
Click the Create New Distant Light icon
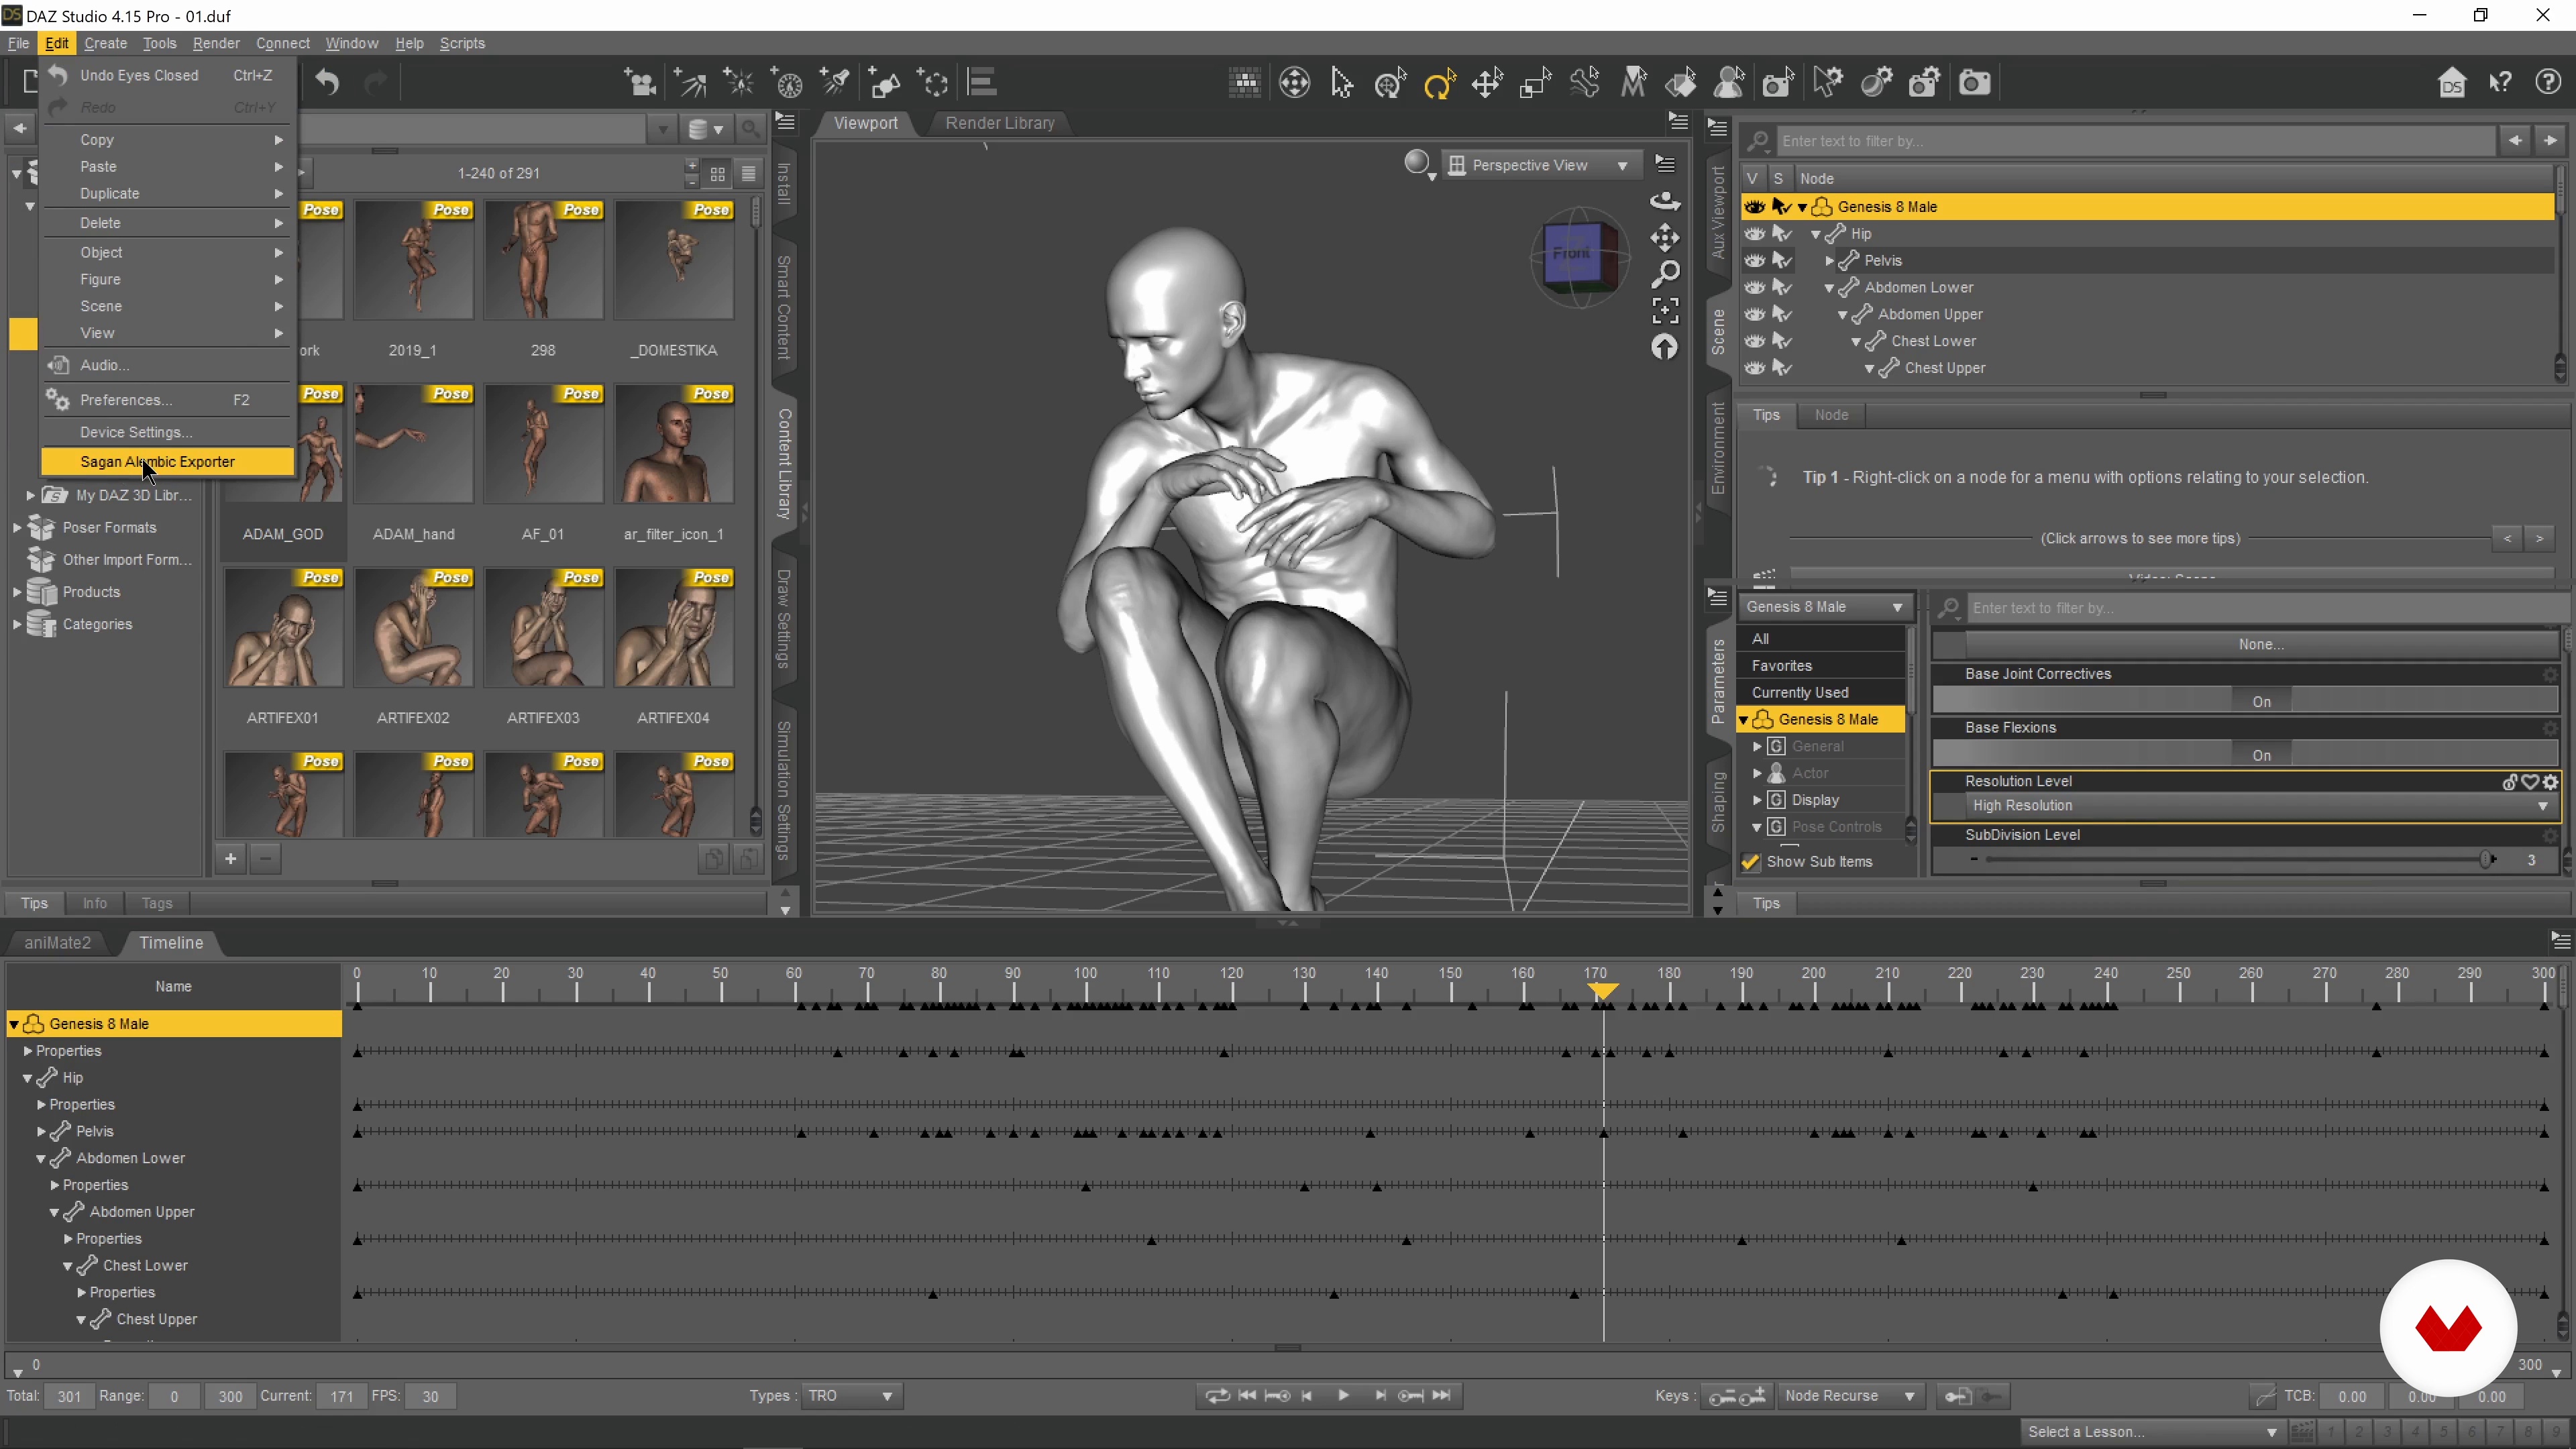pos(690,83)
